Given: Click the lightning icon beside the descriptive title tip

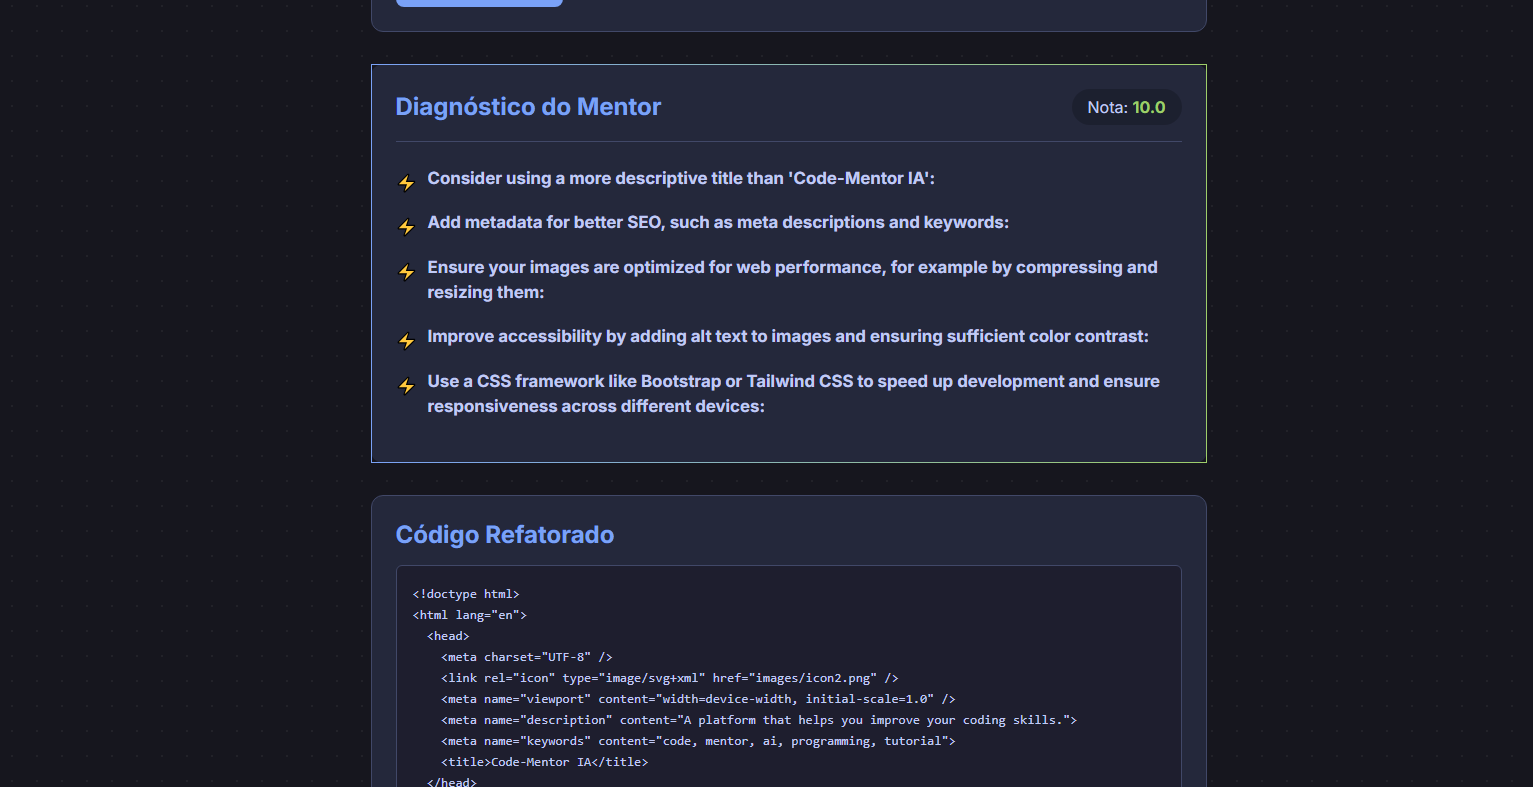Looking at the screenshot, I should pos(406,183).
